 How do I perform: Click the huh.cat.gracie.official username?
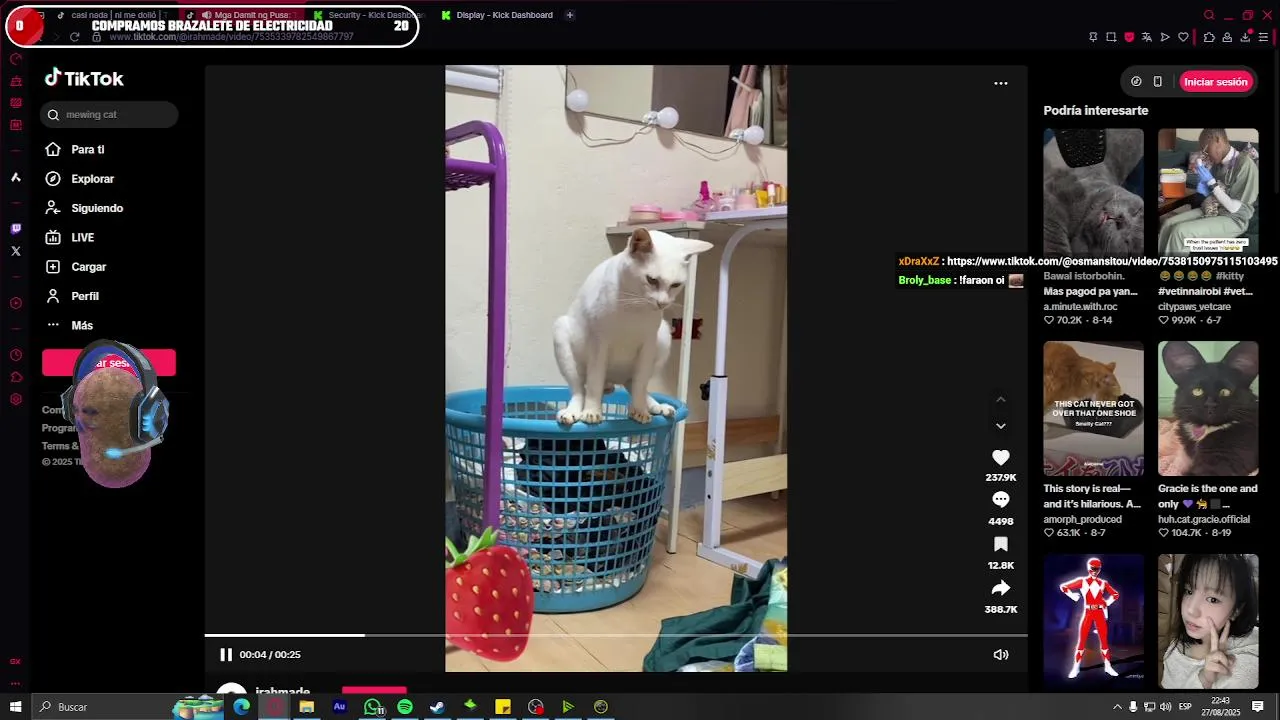[x=1204, y=520]
